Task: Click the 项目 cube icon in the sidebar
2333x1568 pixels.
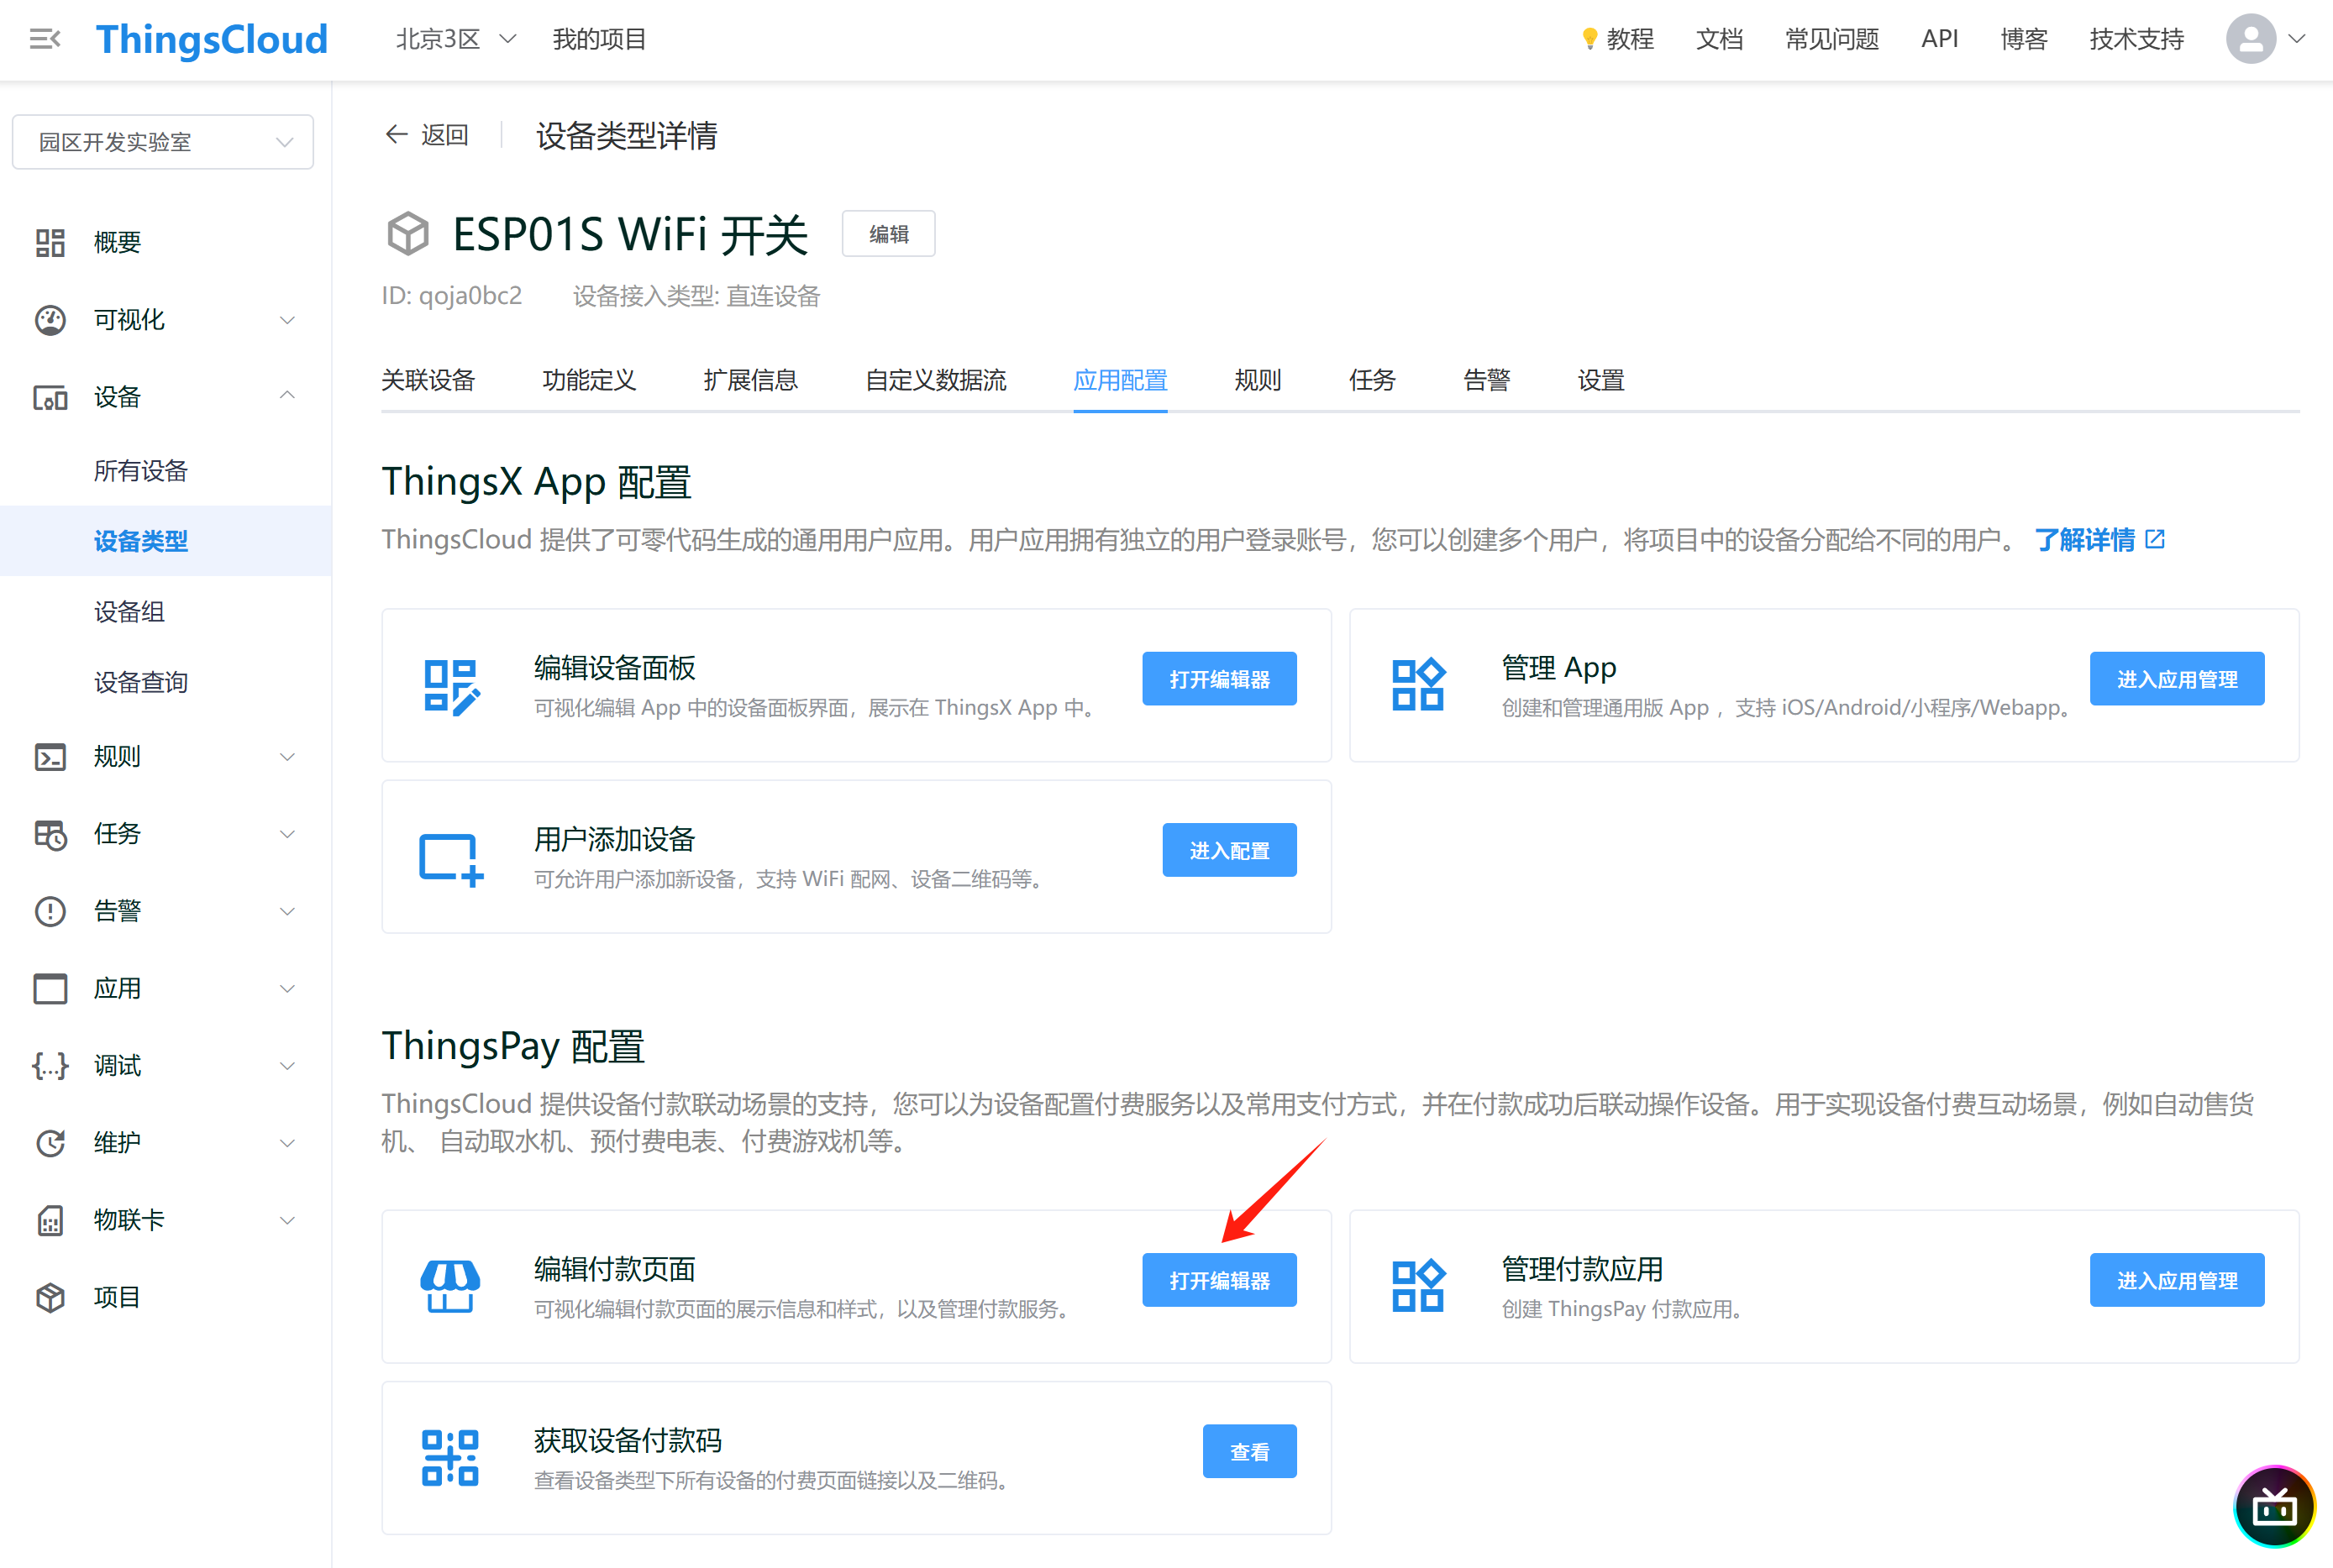Action: [x=50, y=1297]
